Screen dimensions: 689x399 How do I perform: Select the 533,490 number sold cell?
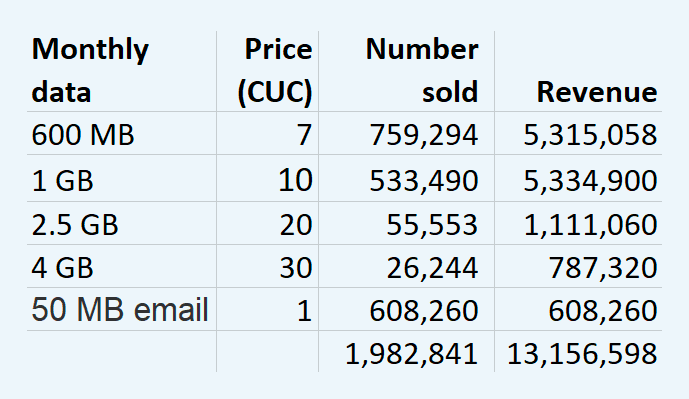tap(406, 178)
